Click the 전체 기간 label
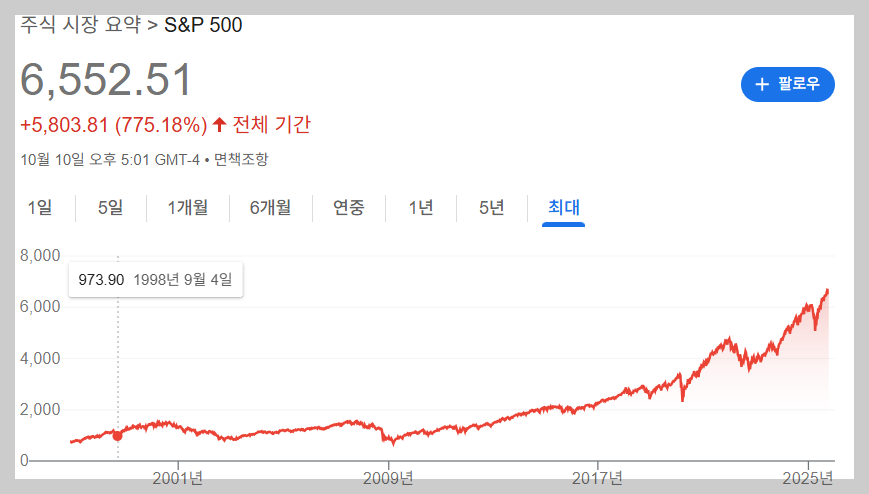 (x=272, y=124)
